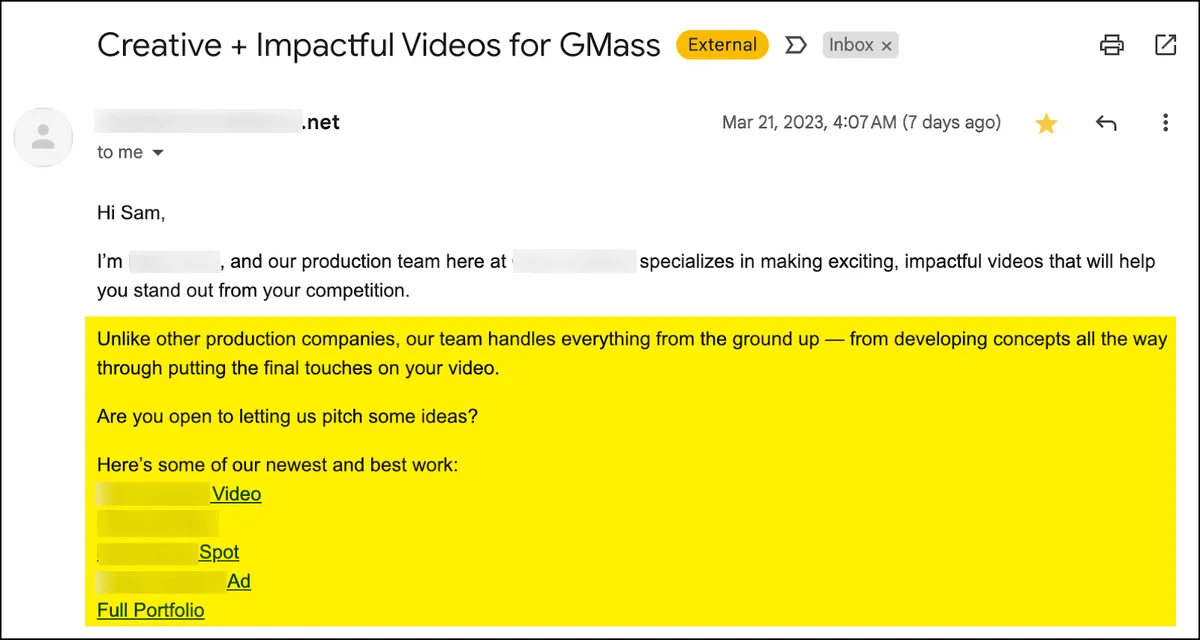The width and height of the screenshot is (1200, 640).
Task: Open the Full Portfolio link
Action: coord(151,610)
